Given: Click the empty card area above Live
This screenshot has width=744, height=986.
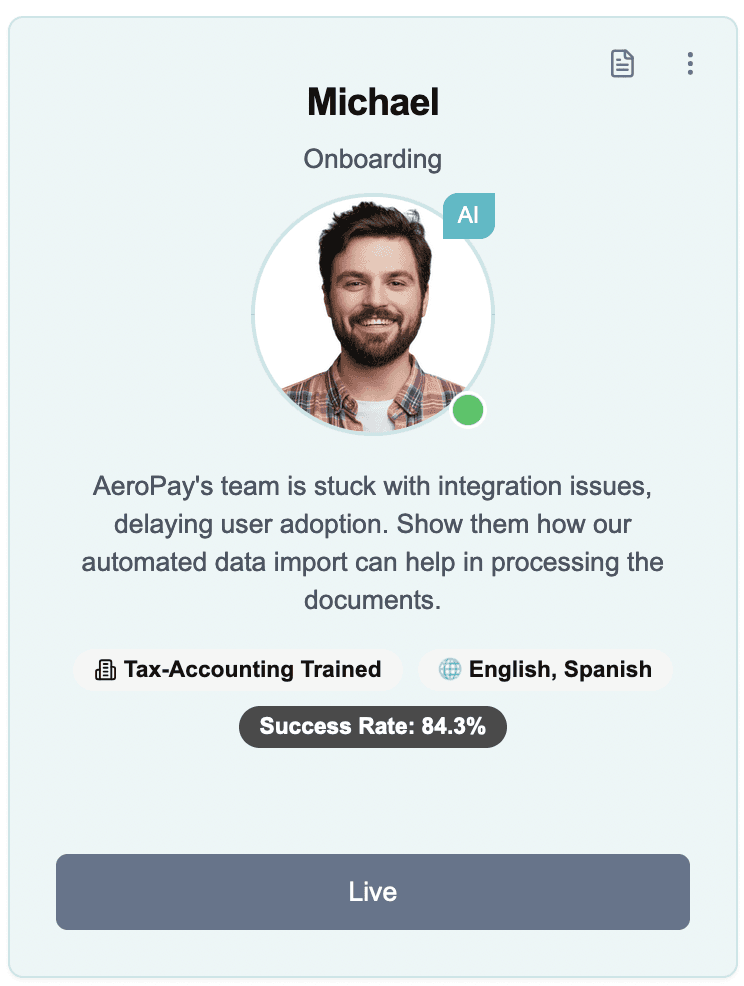Looking at the screenshot, I should point(373,800).
